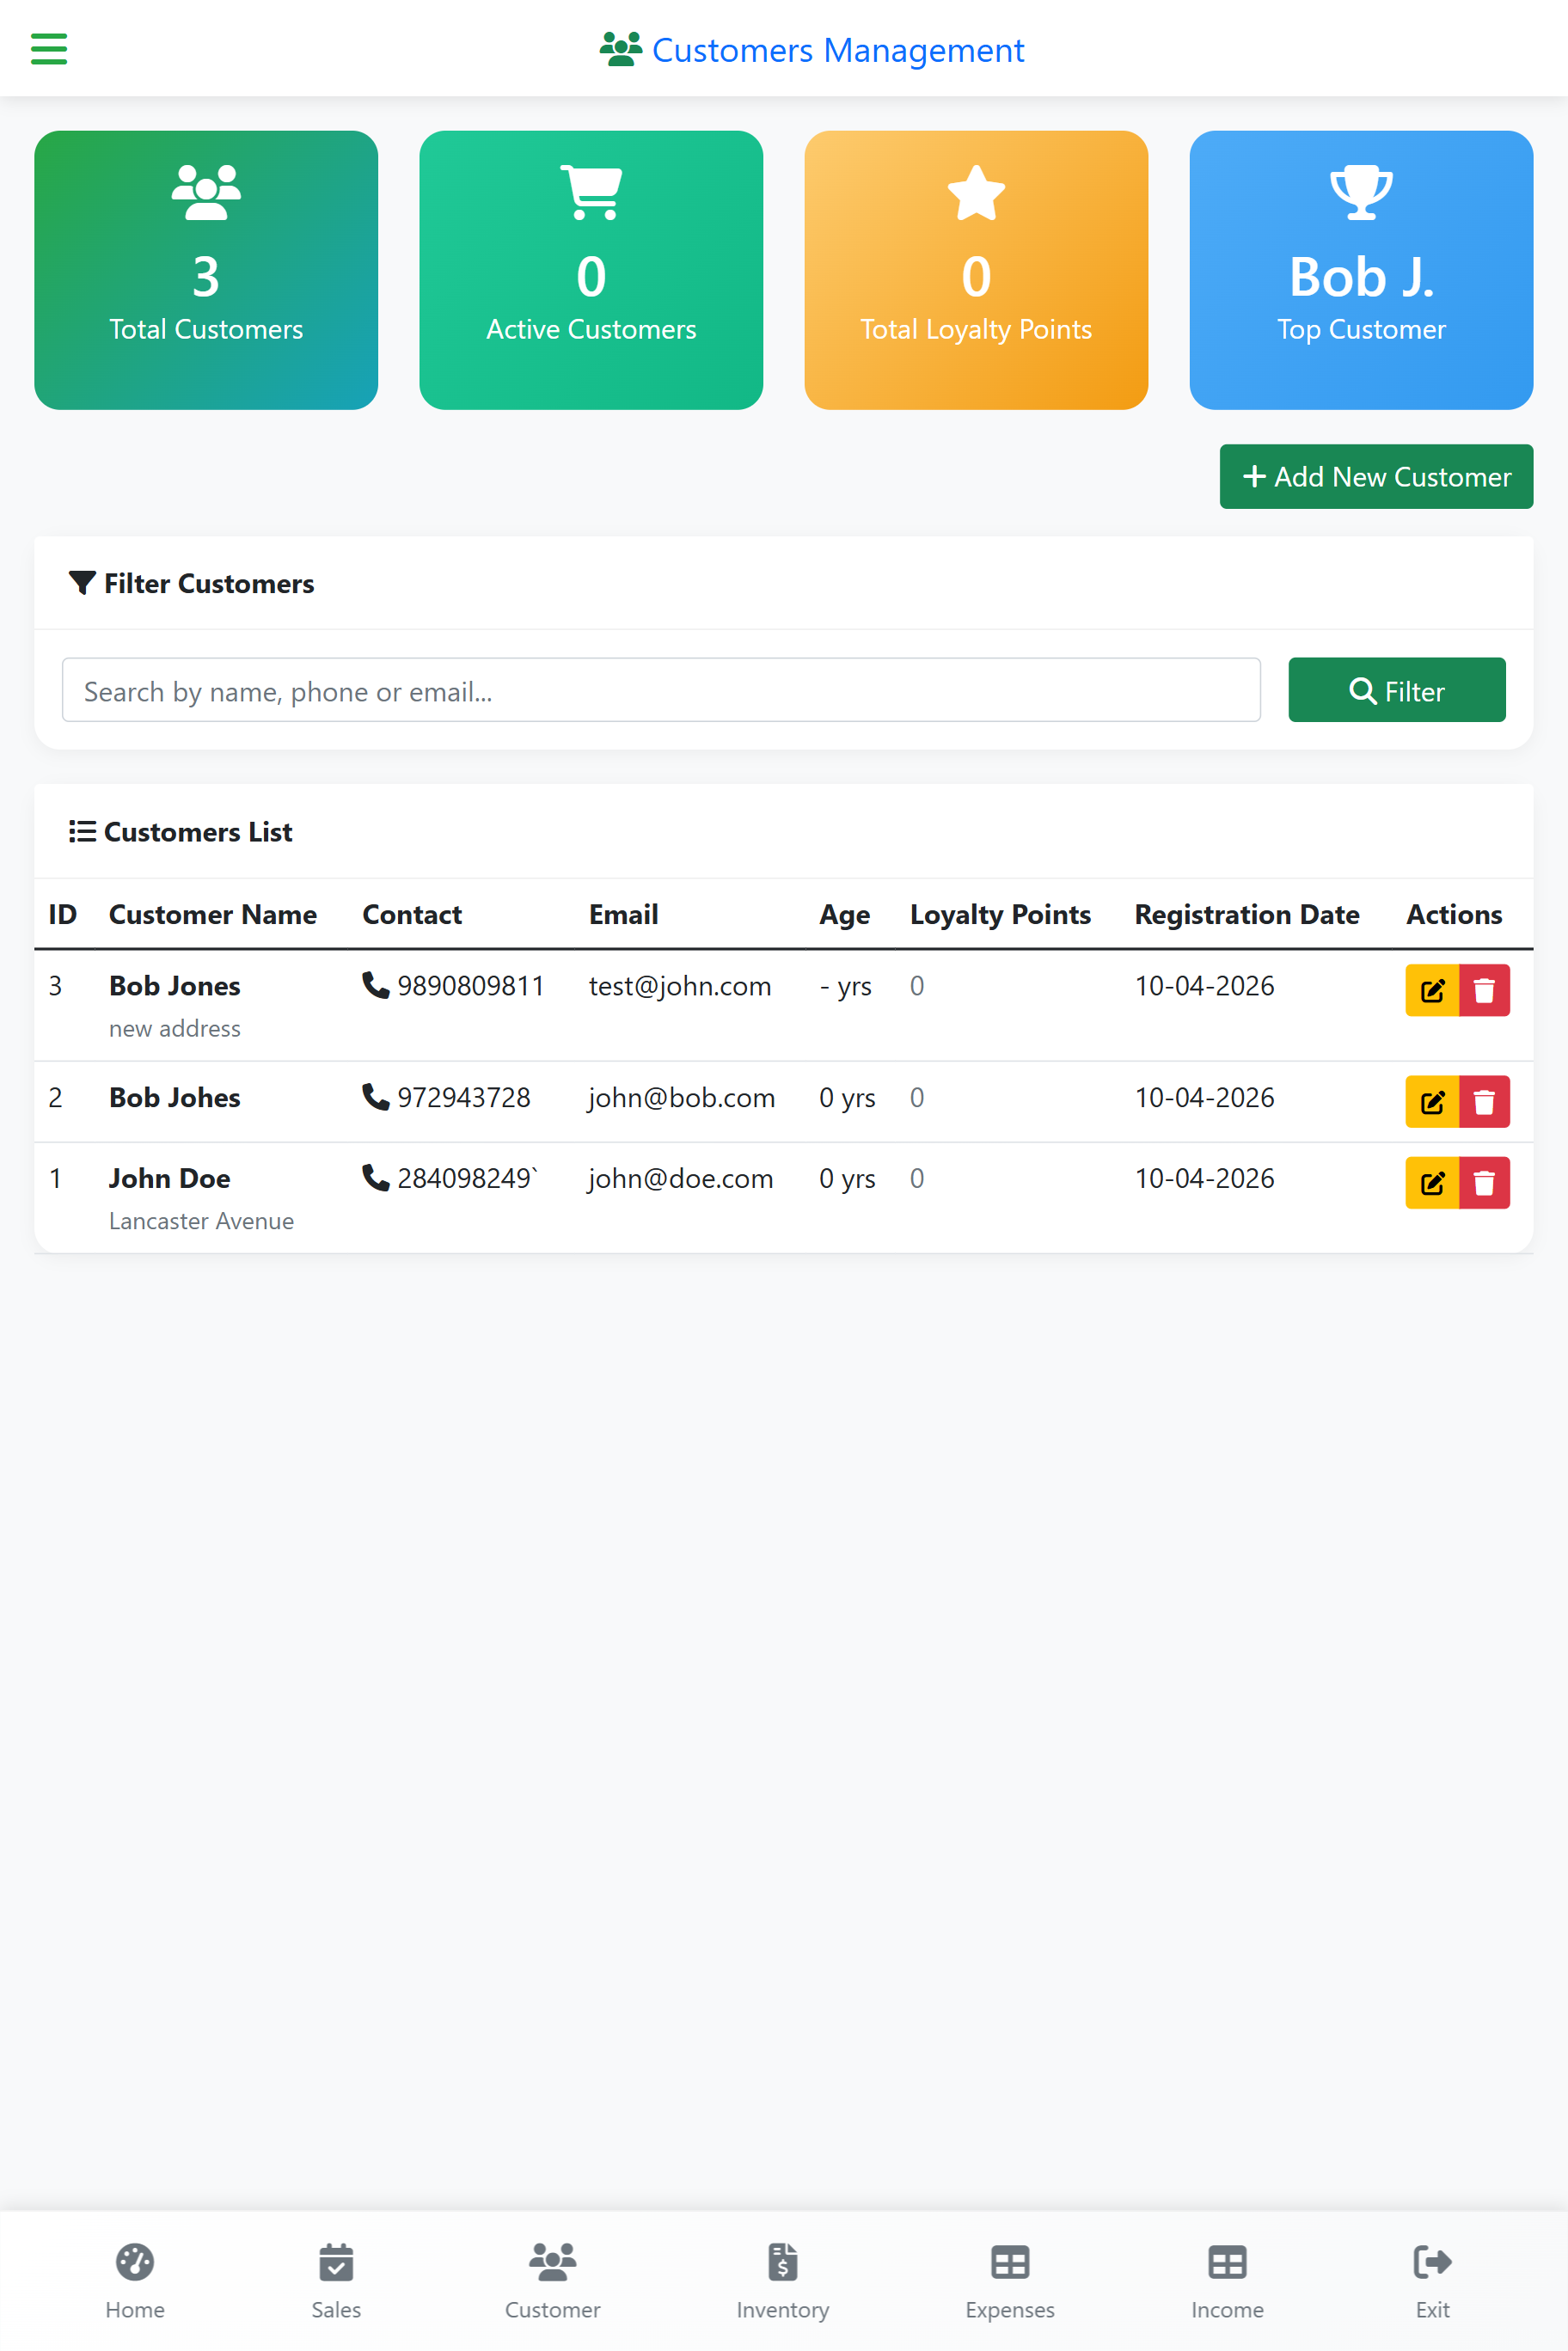Click Customers Management title link
1568x2351 pixels.
click(x=838, y=50)
